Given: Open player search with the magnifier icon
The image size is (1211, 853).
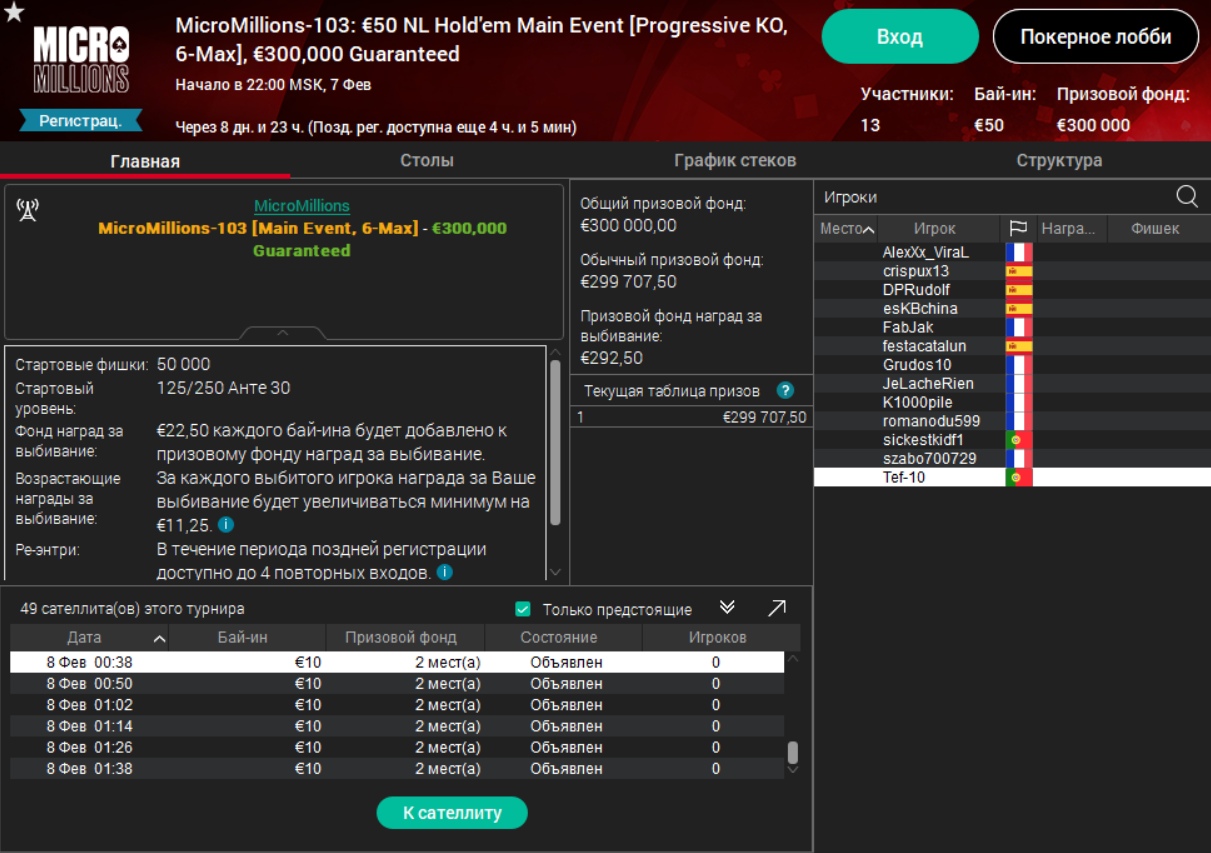Looking at the screenshot, I should click(1187, 196).
